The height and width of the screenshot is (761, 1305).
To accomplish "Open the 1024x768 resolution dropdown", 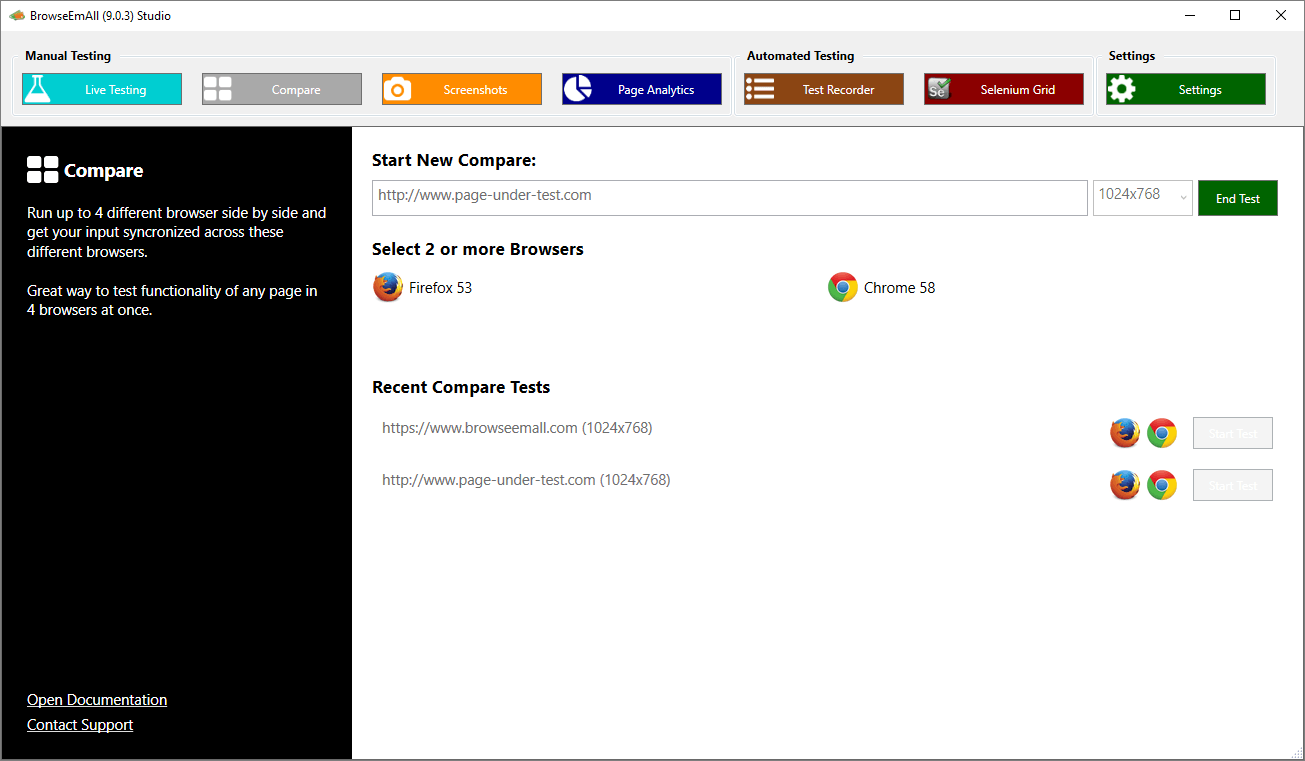I will click(1142, 197).
